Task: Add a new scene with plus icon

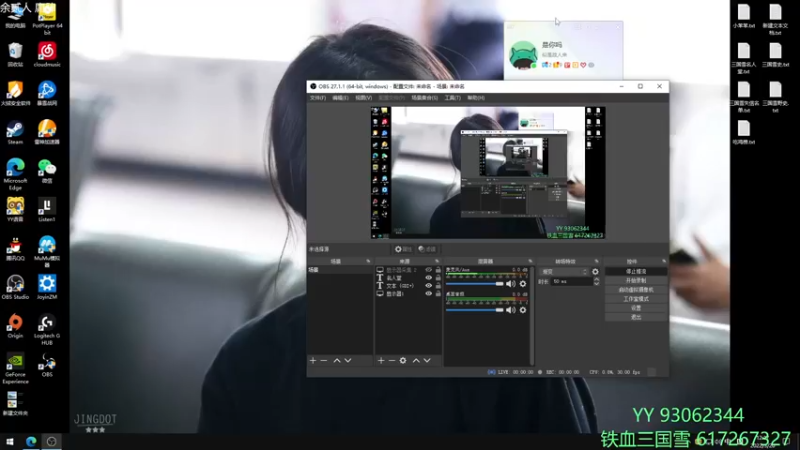Action: (x=313, y=360)
